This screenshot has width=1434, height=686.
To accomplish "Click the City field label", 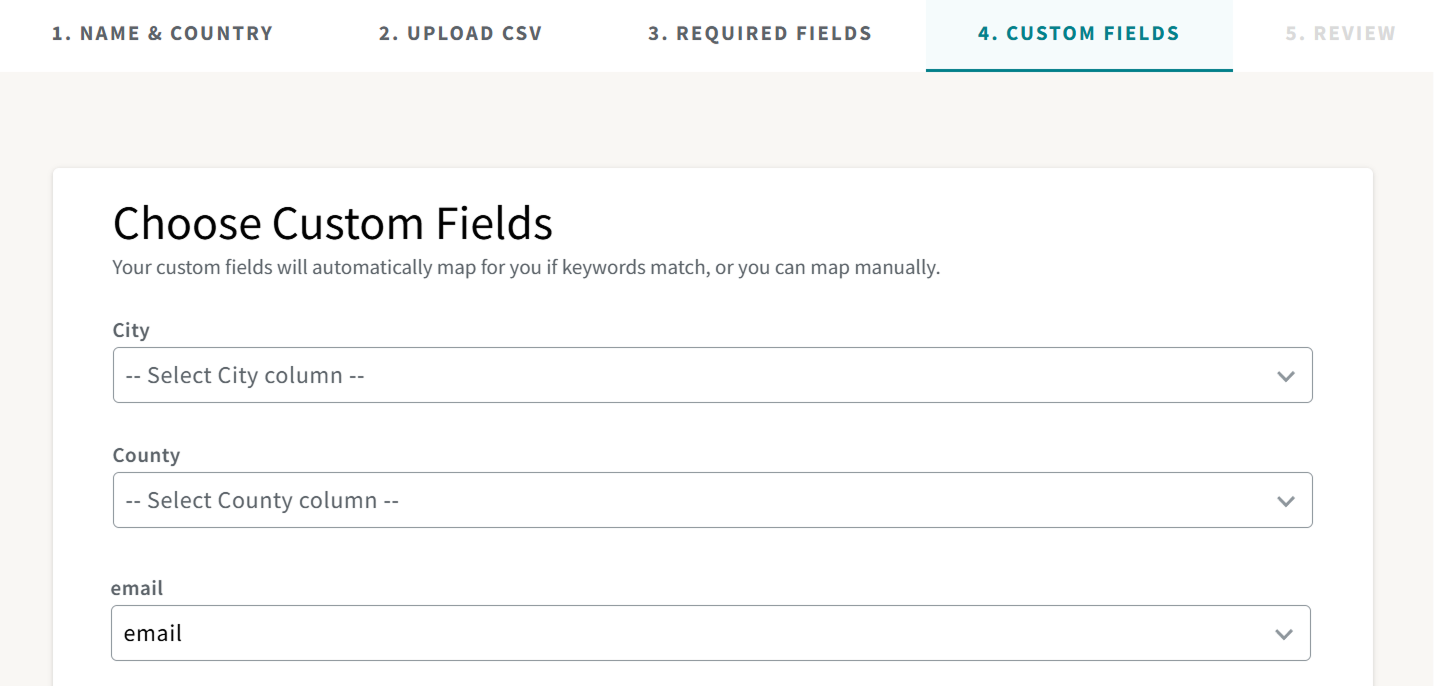I will tap(131, 330).
